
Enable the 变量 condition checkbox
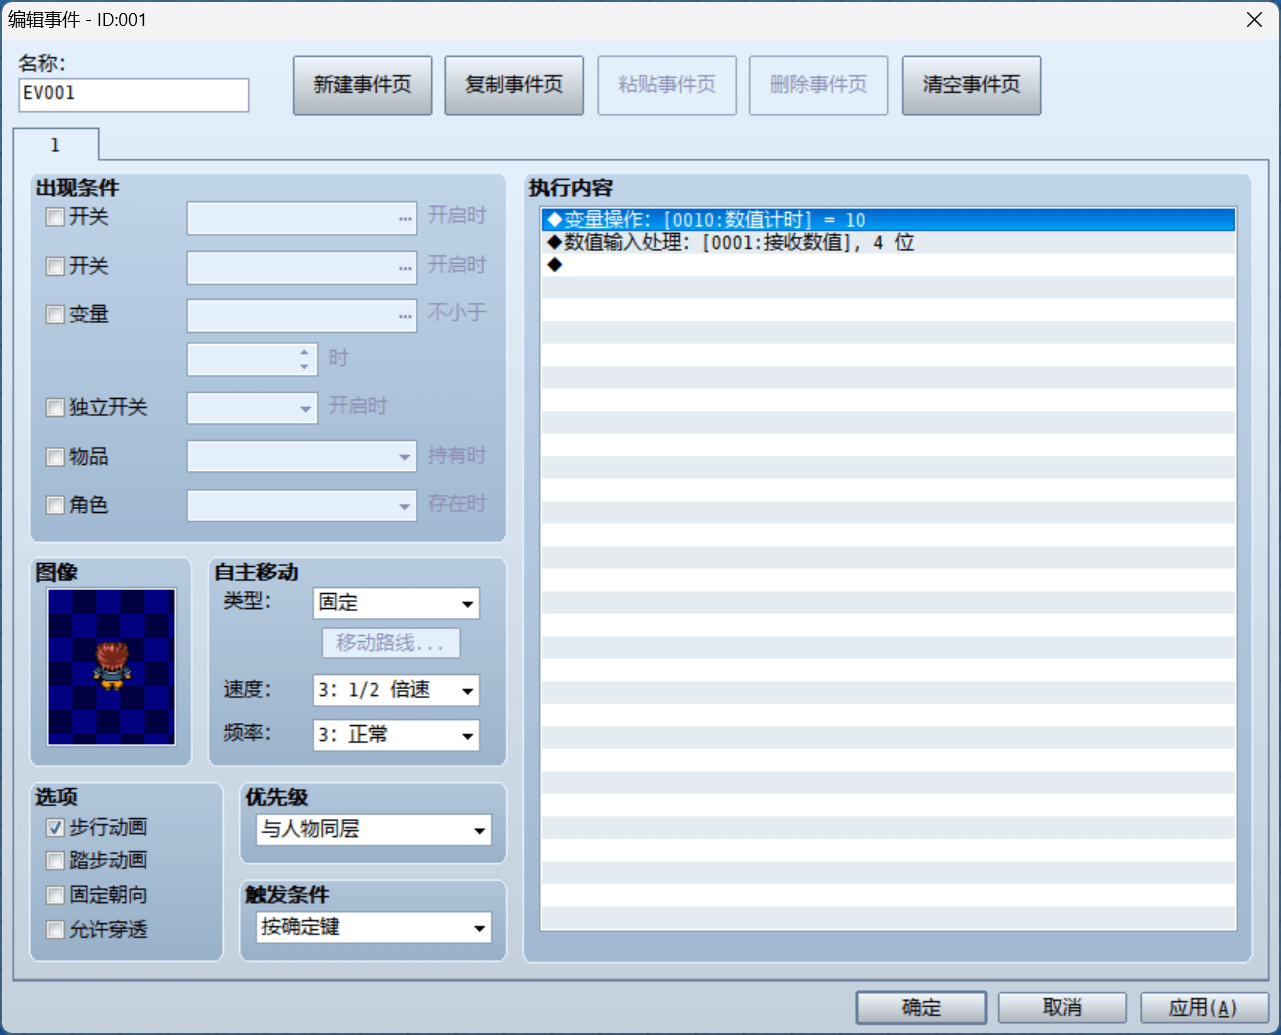pyautogui.click(x=55, y=314)
